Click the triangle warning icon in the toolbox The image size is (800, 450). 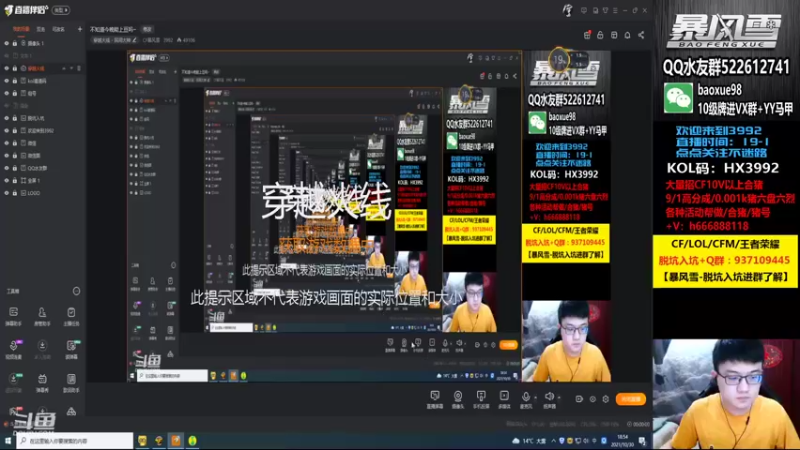(71, 411)
